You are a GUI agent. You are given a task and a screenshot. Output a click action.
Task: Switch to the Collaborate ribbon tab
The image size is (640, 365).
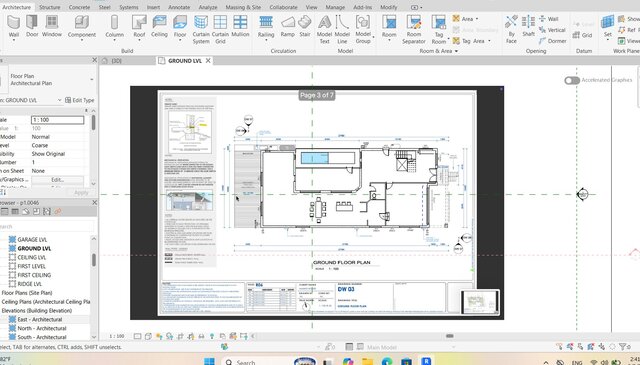(x=283, y=7)
